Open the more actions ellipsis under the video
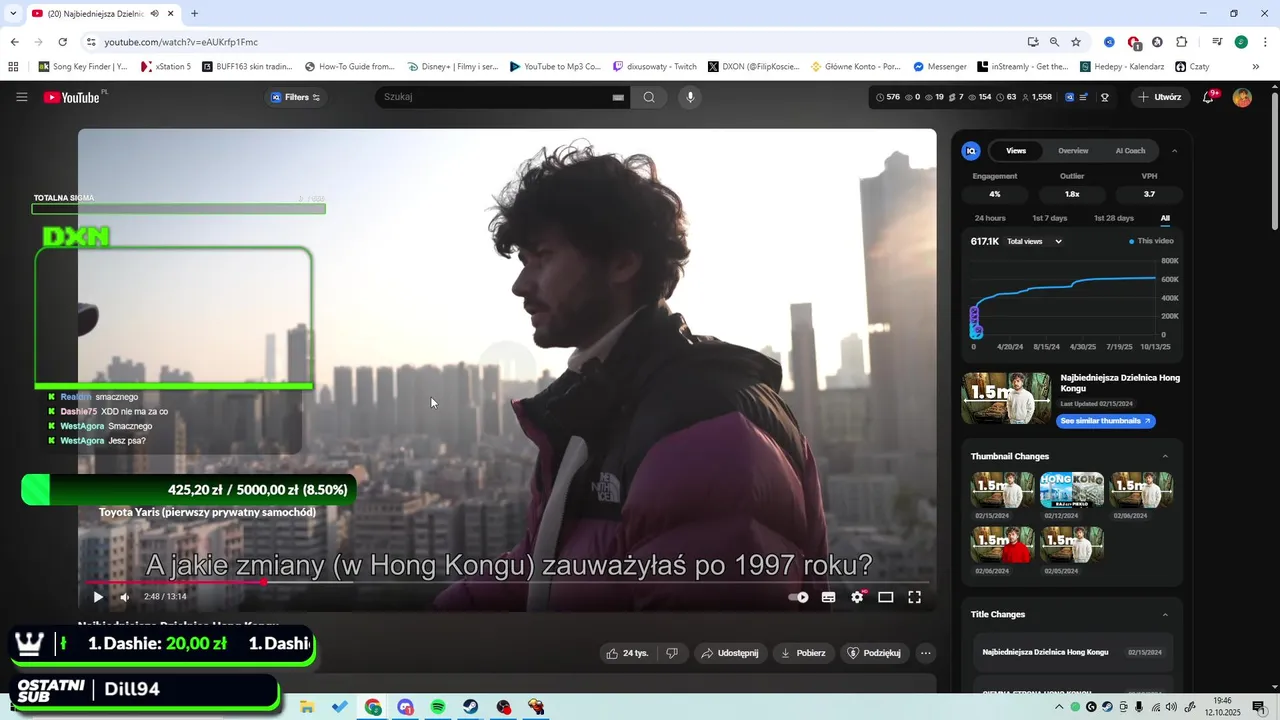This screenshot has height=720, width=1280. (x=926, y=653)
